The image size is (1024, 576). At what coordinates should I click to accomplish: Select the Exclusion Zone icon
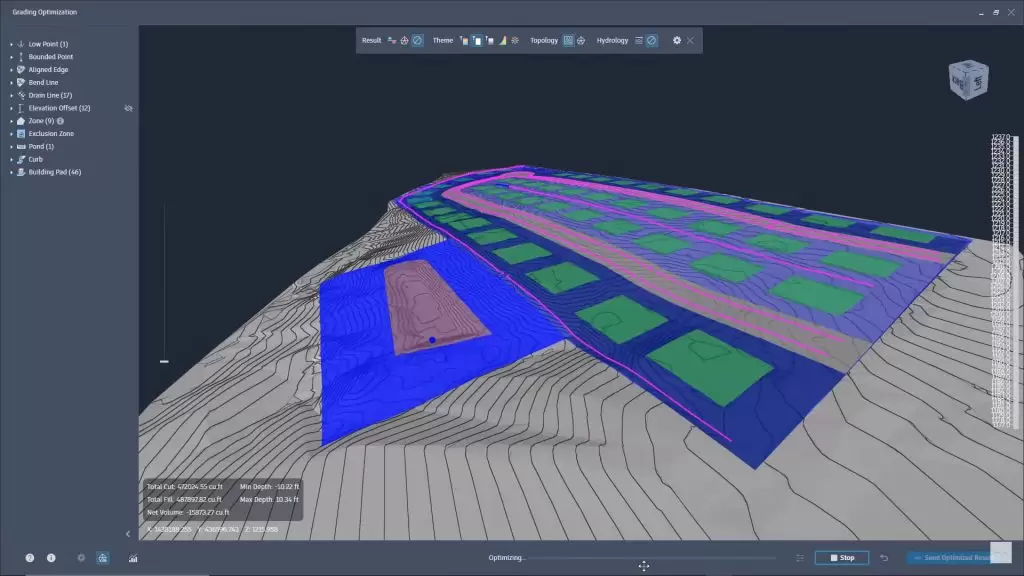pyautogui.click(x=20, y=134)
